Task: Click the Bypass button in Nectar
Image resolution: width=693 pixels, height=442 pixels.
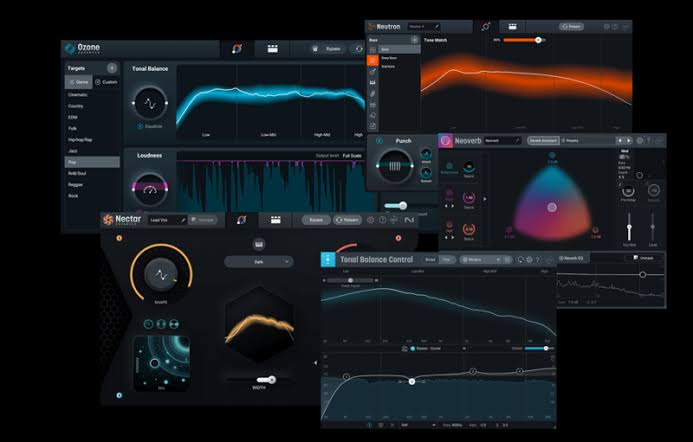Action: (x=316, y=220)
